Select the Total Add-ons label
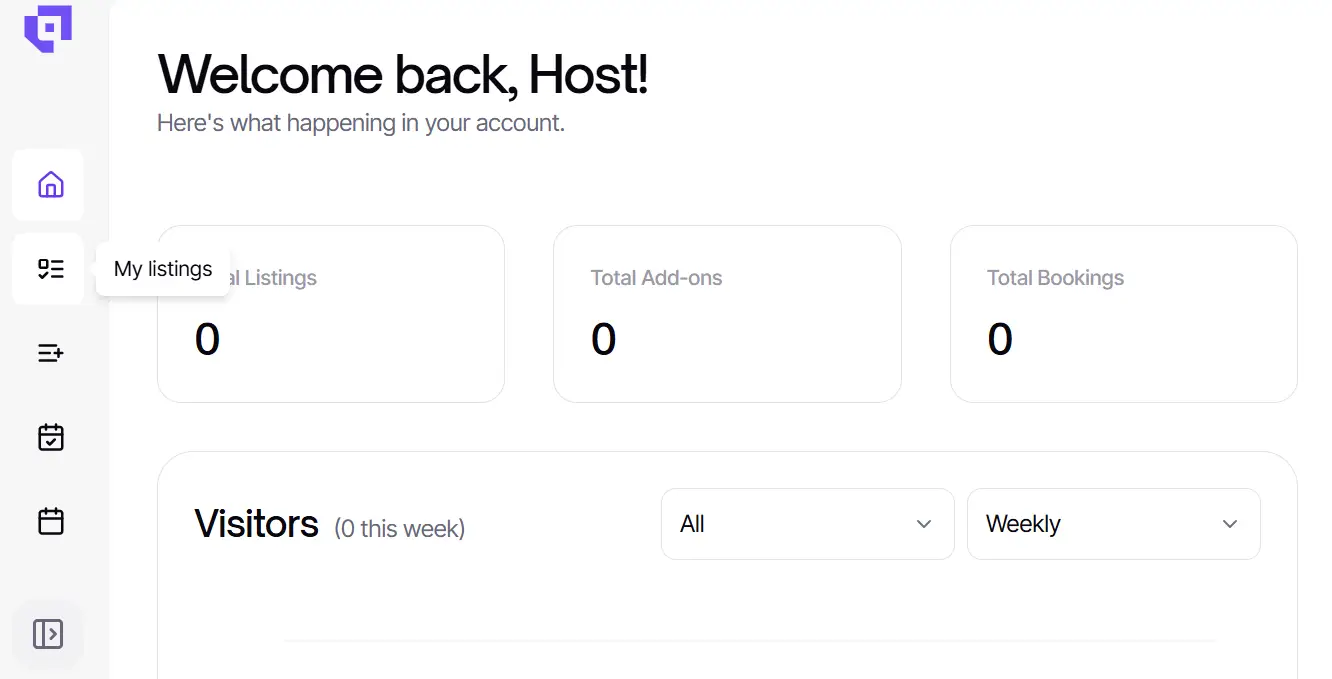The height and width of the screenshot is (679, 1332). (656, 278)
